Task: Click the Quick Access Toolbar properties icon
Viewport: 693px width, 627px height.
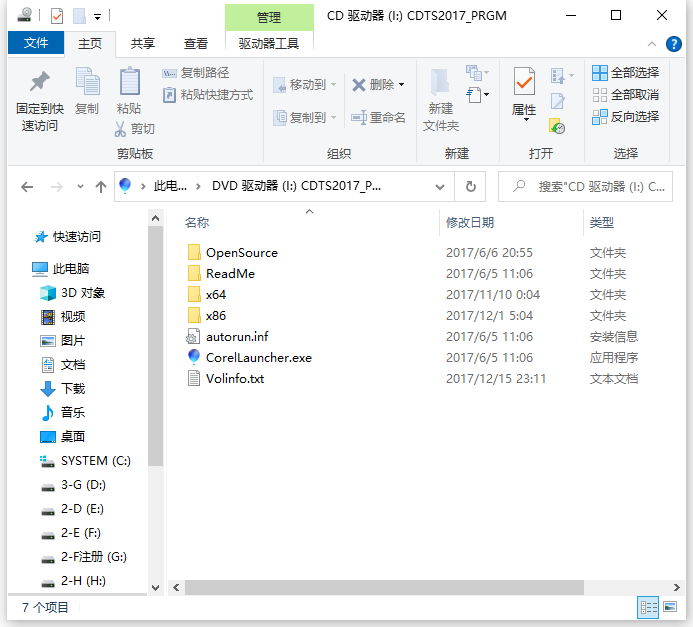Action: click(57, 16)
